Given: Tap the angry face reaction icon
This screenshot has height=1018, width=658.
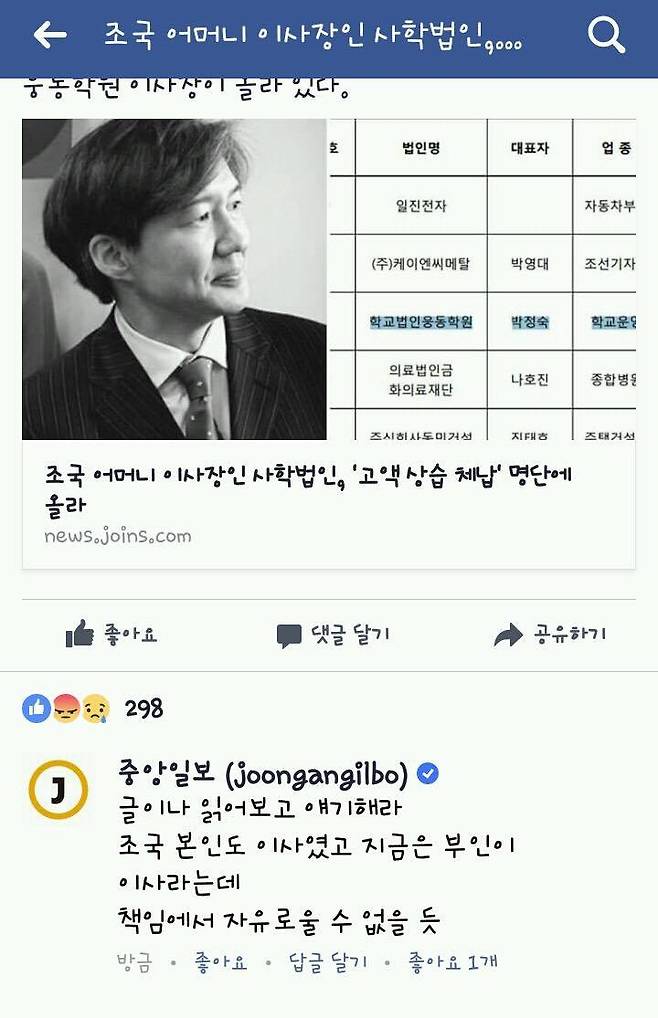Looking at the screenshot, I should pos(66,708).
